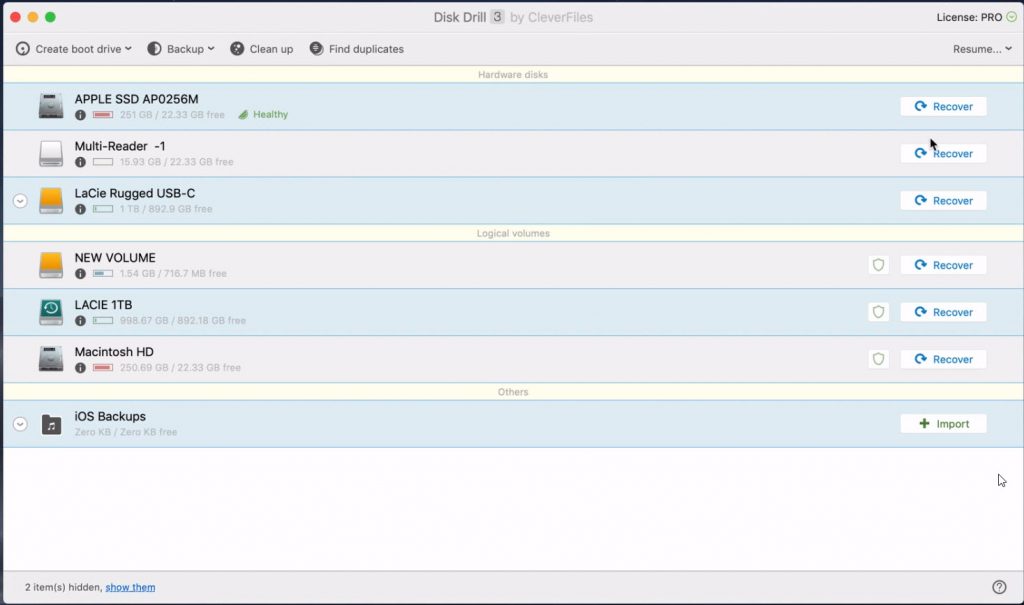The height and width of the screenshot is (605, 1024).
Task: Select the Multi-Reader -1 name
Action: (120, 146)
